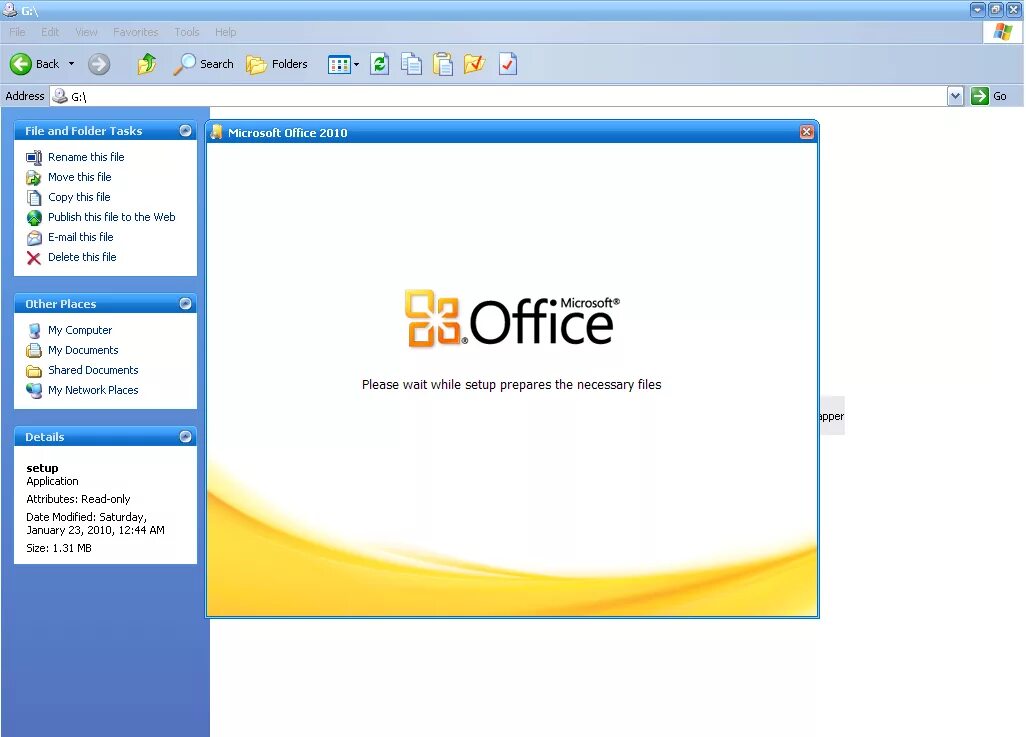Click the Microsoft Office 2010 title bar icon

(x=217, y=132)
